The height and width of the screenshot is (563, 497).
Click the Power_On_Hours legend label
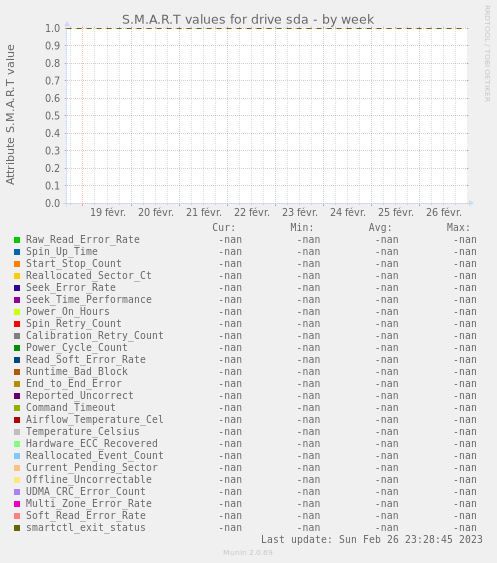coord(68,311)
